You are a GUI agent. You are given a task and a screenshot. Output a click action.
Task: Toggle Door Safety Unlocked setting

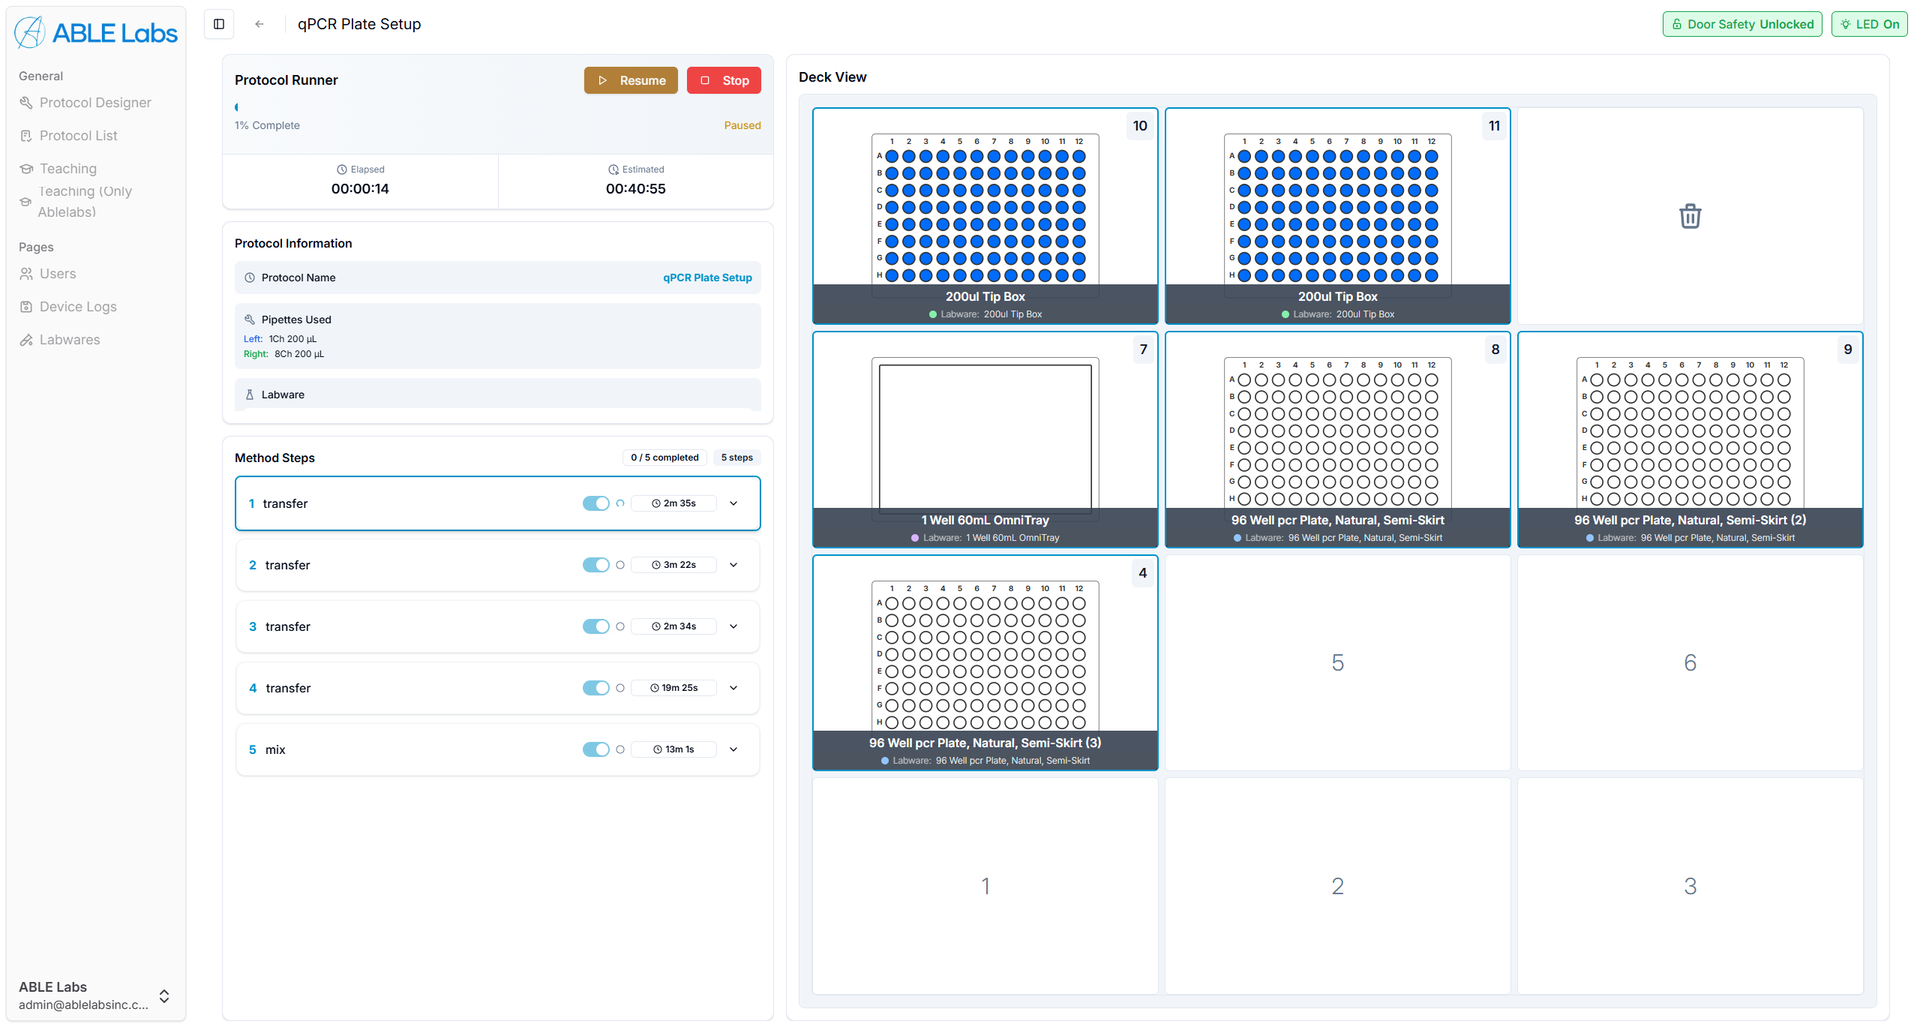point(1742,24)
